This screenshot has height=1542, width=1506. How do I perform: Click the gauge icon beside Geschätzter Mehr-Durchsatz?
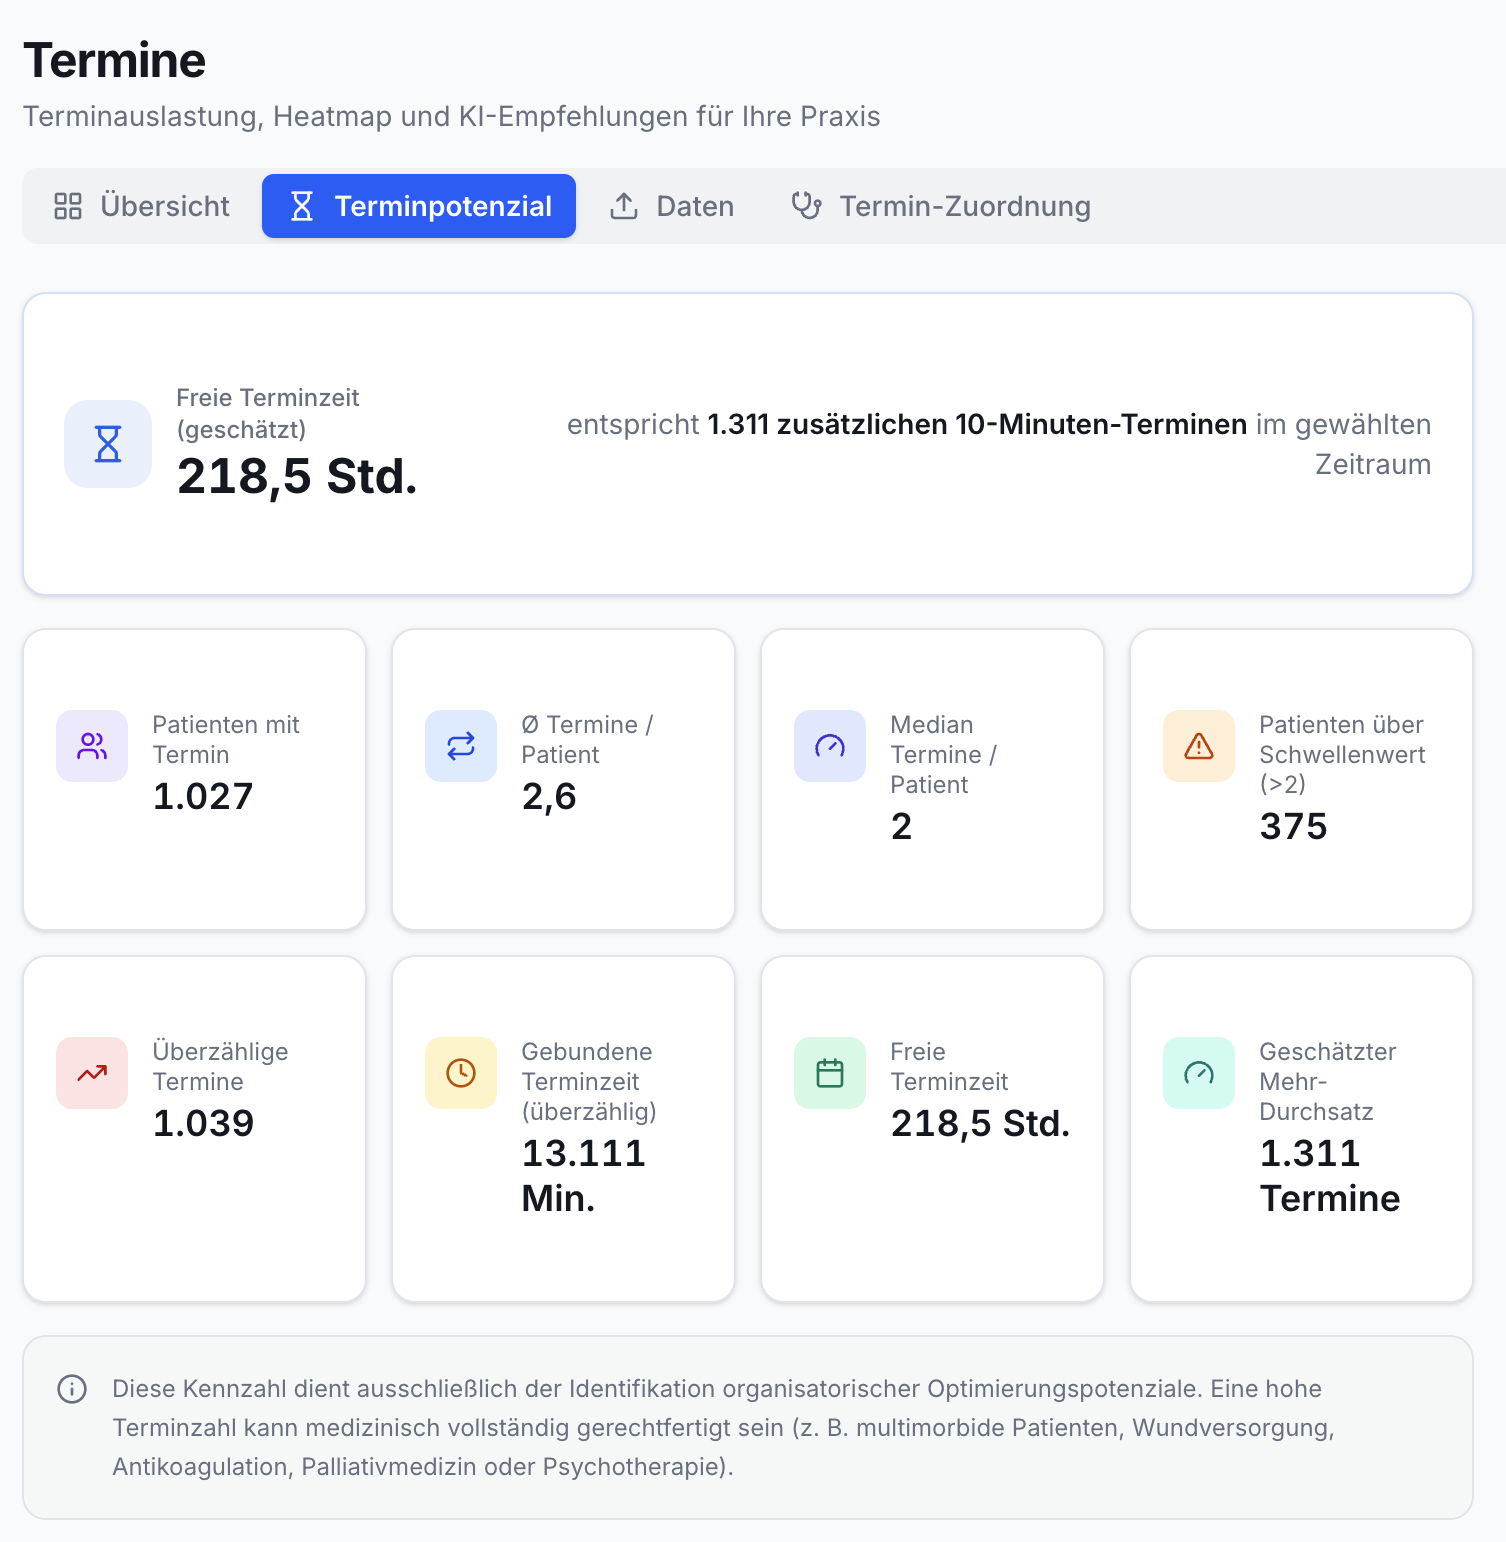click(x=1199, y=1073)
